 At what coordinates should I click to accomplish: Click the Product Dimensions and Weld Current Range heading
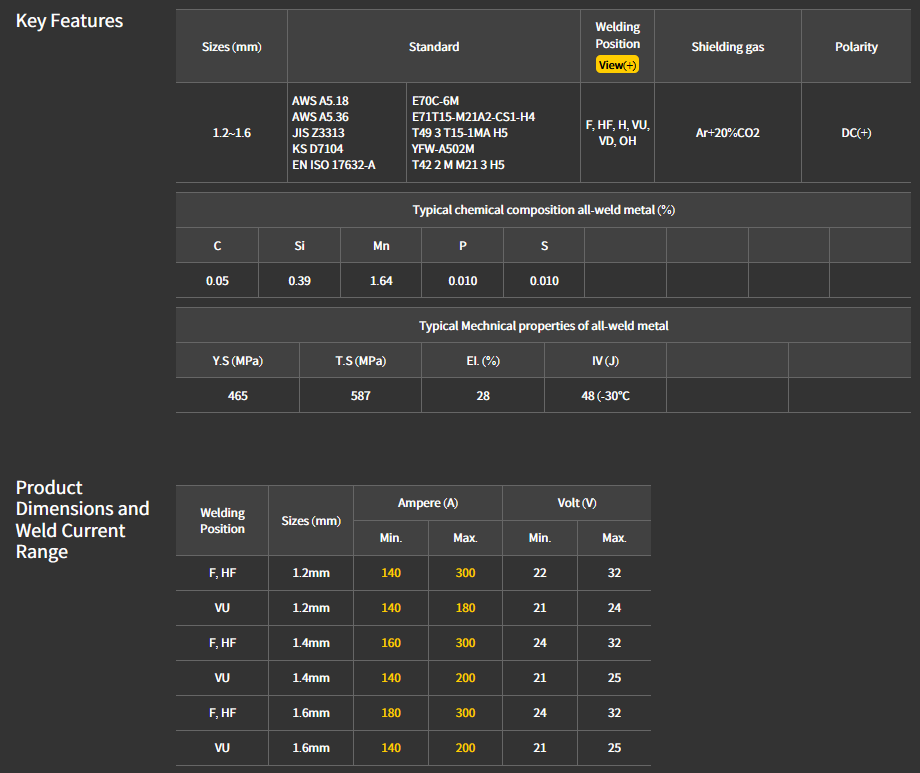(82, 519)
